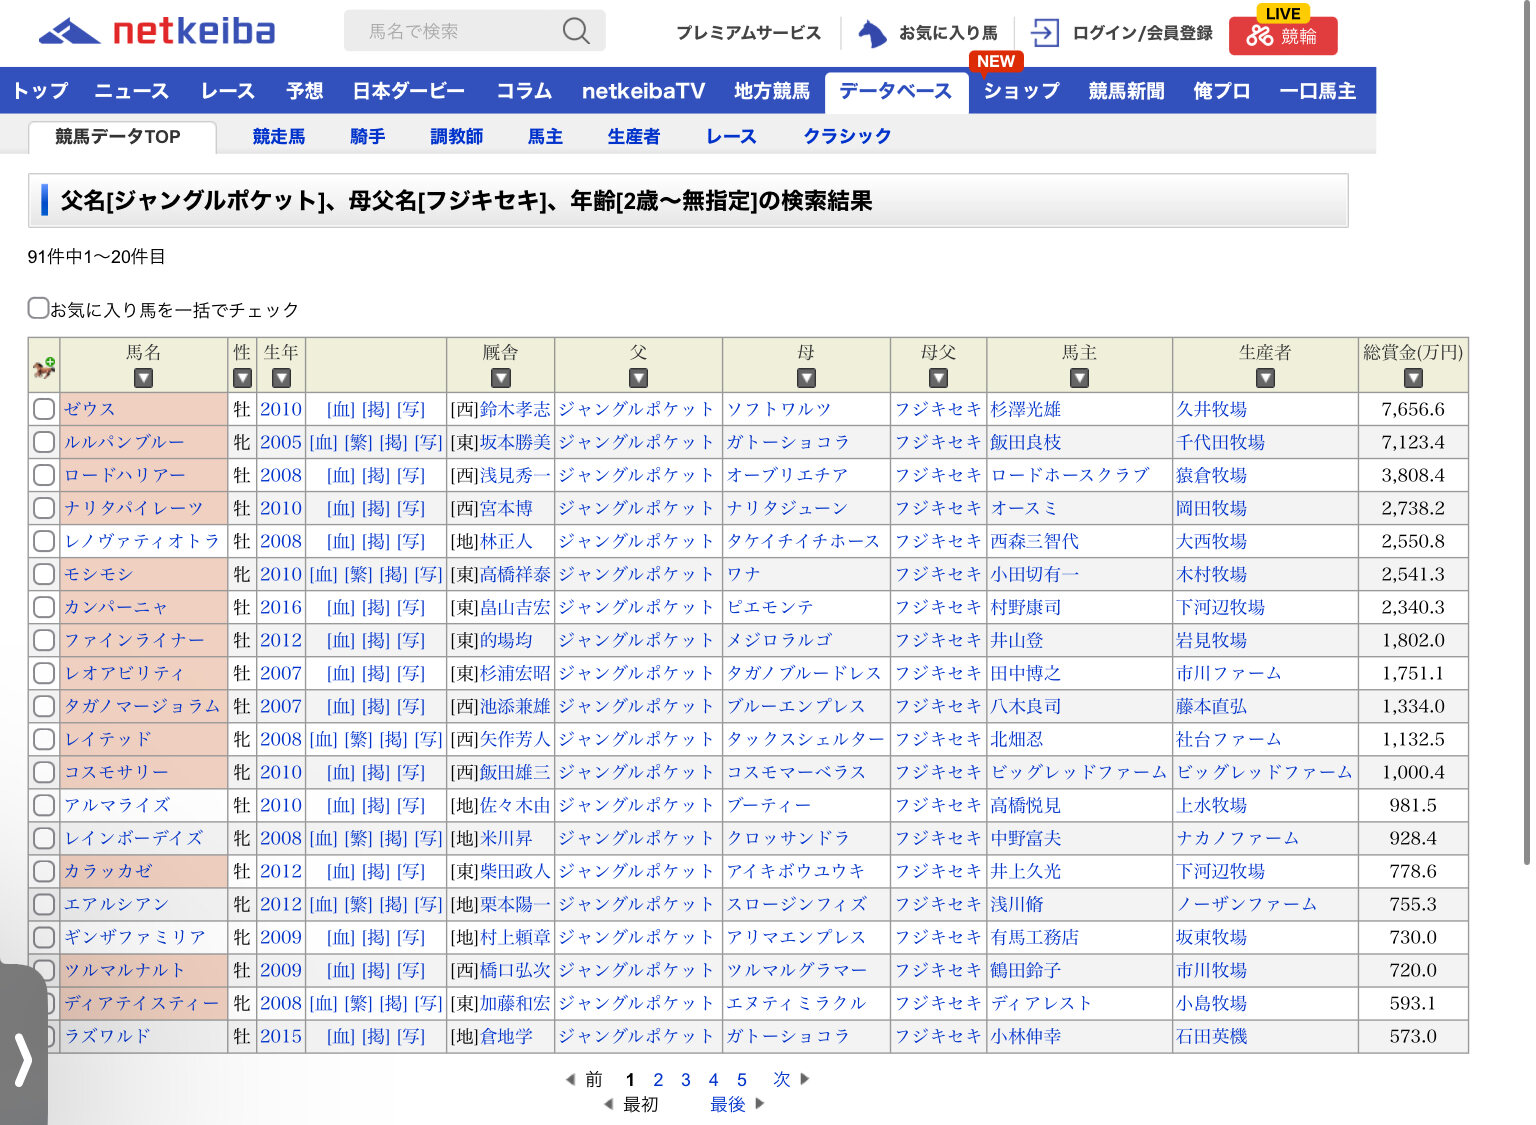1536x1125 pixels.
Task: Switch to the 騎手 tab
Action: (367, 136)
